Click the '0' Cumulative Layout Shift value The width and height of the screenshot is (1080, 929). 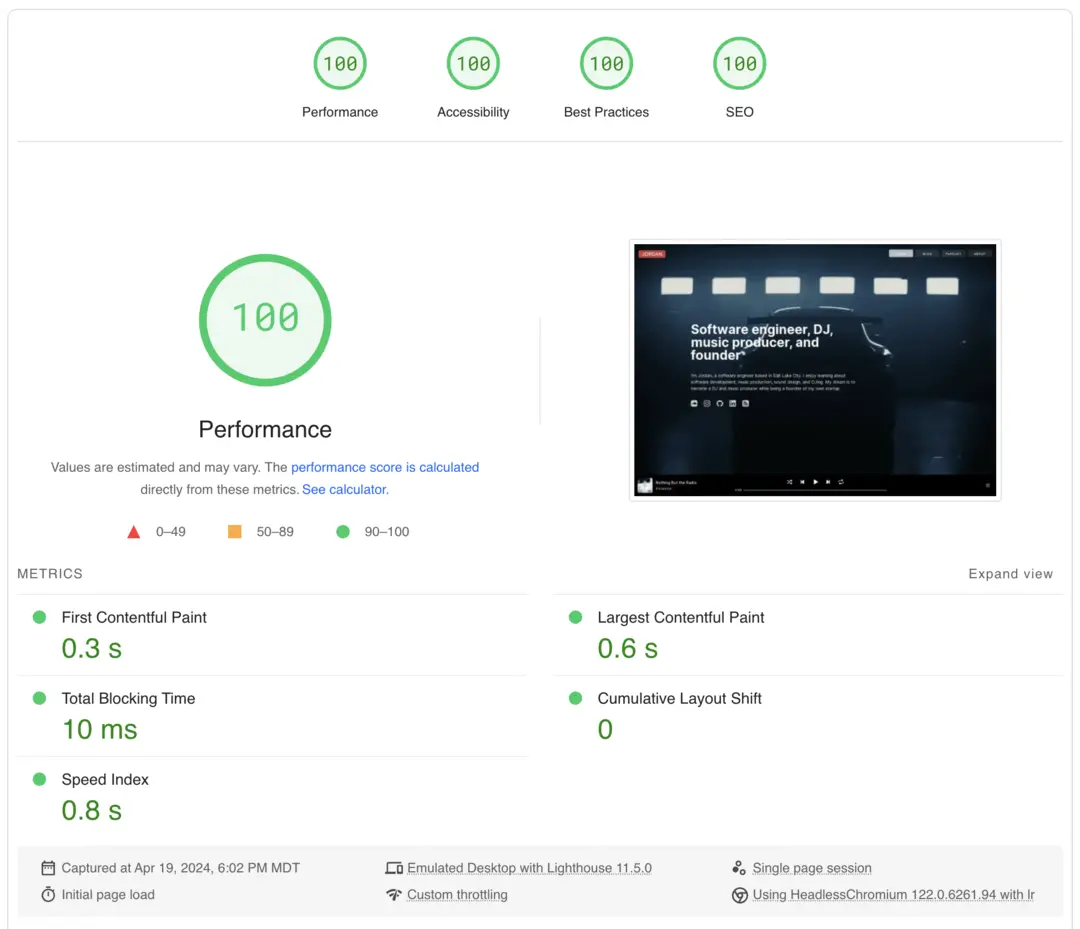pyautogui.click(x=605, y=729)
